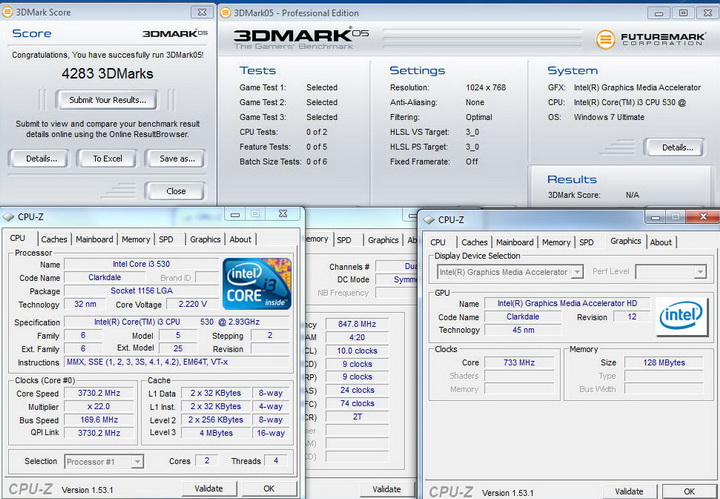Click the Core Voltage 2.220 V field
The image size is (720, 499).
coord(192,304)
